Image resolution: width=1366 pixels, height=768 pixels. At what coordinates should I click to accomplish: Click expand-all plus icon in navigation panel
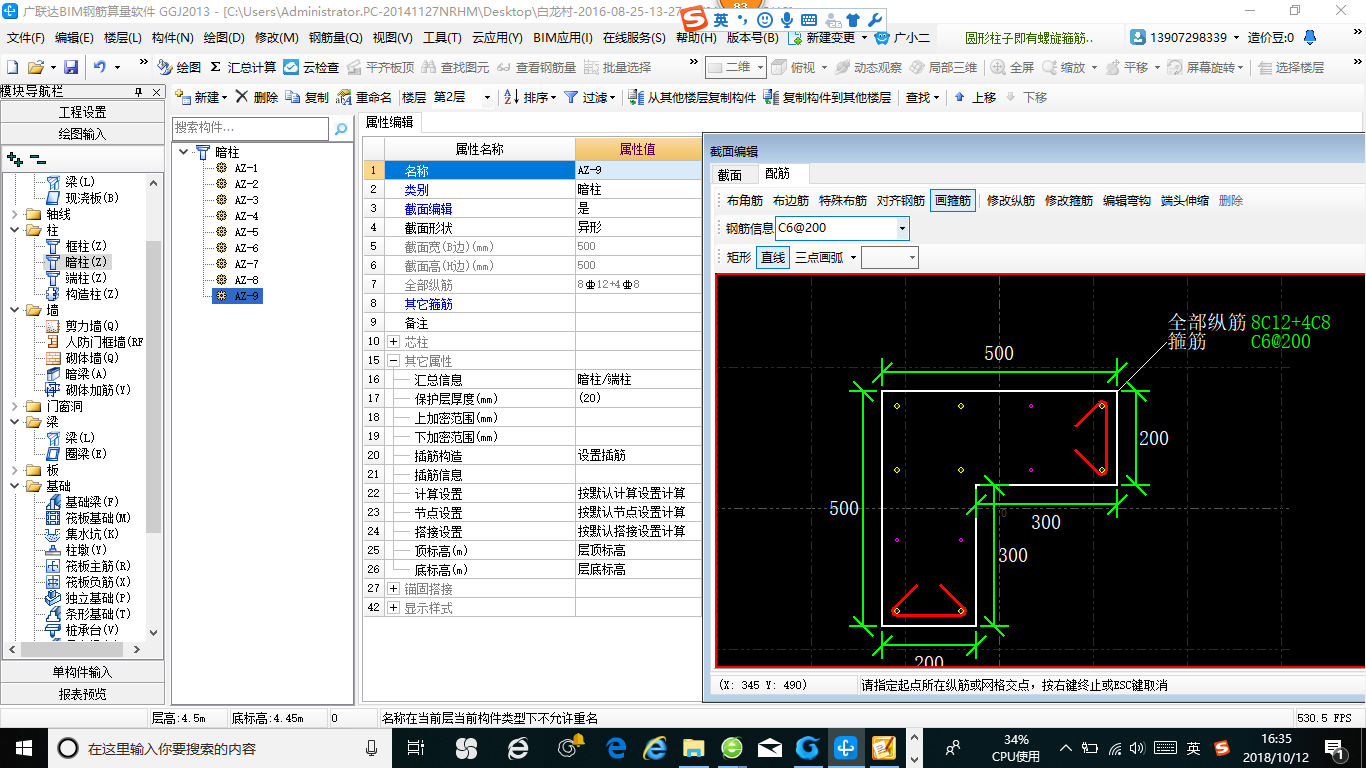15,159
